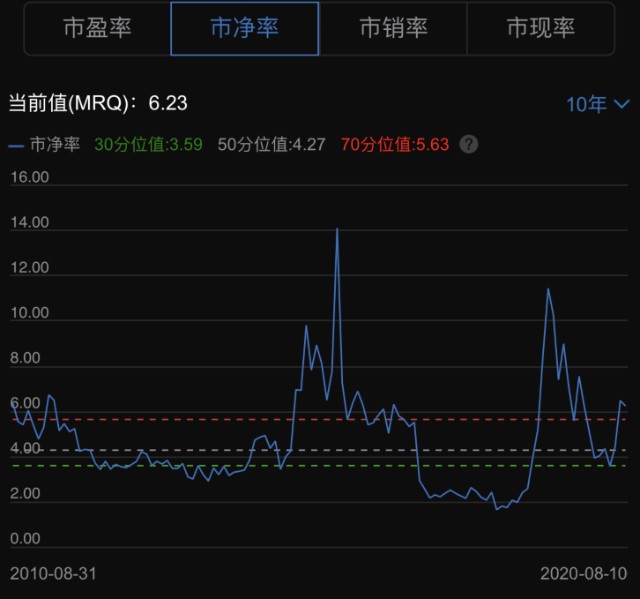Viewport: 640px width, 599px height.
Task: Click the 2010-08-31 start date
Action: click(53, 574)
